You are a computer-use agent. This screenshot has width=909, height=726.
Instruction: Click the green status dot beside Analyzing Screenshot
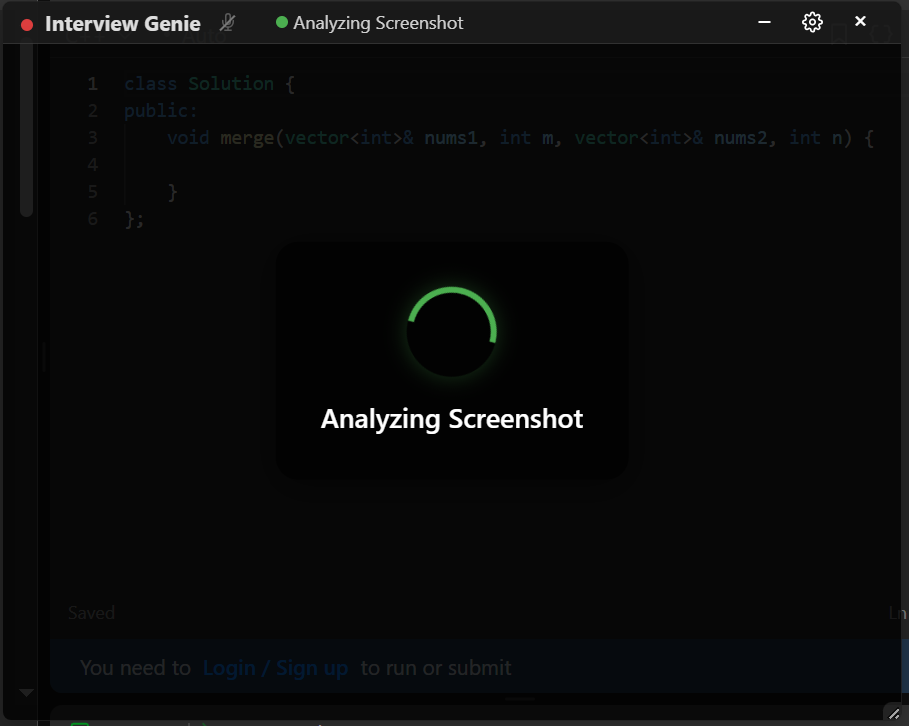click(x=282, y=23)
